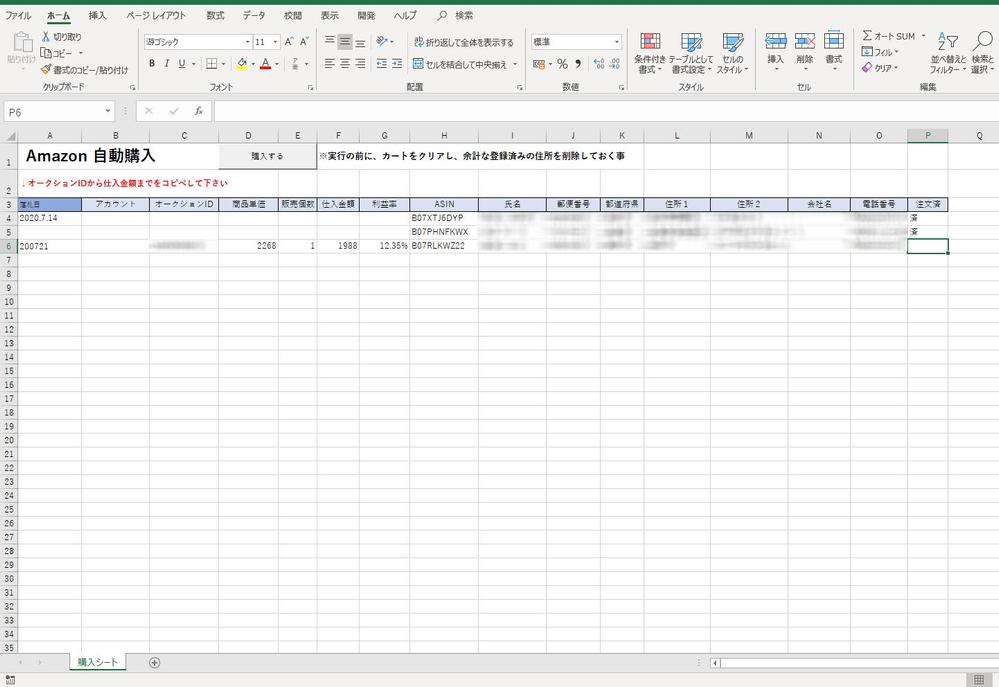Screen dimensions: 999x687
Task: Click the Format Painter (書式のコピー/貼り付け) icon
Action: point(46,69)
